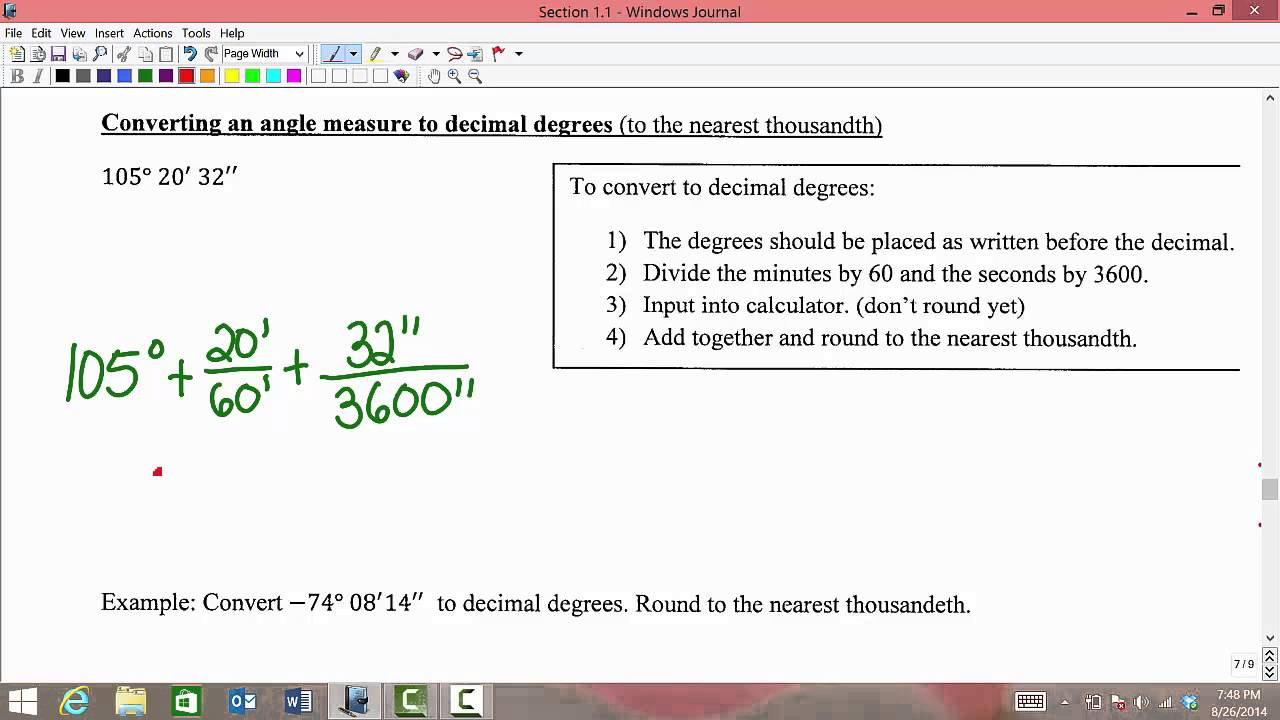Pick the green ink color
This screenshot has width=1280, height=720.
click(x=145, y=76)
